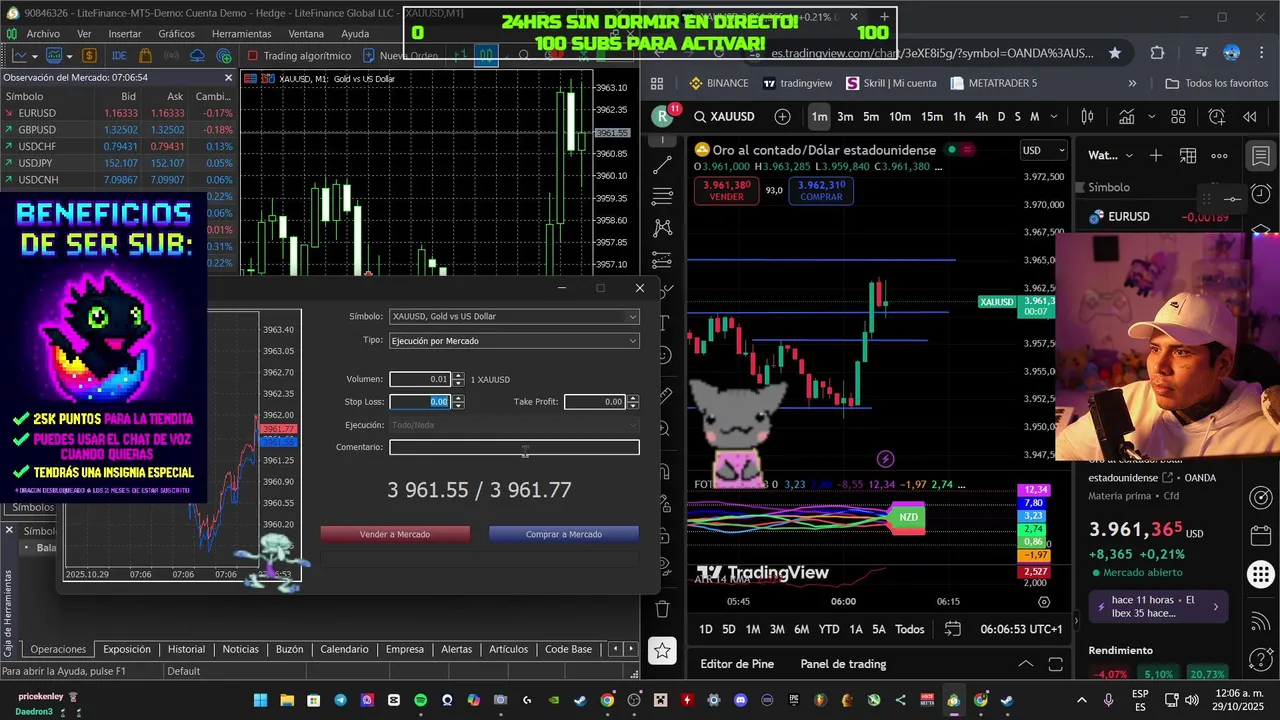The image size is (1280, 720).
Task: Click the Comentario text field
Action: [x=514, y=447]
